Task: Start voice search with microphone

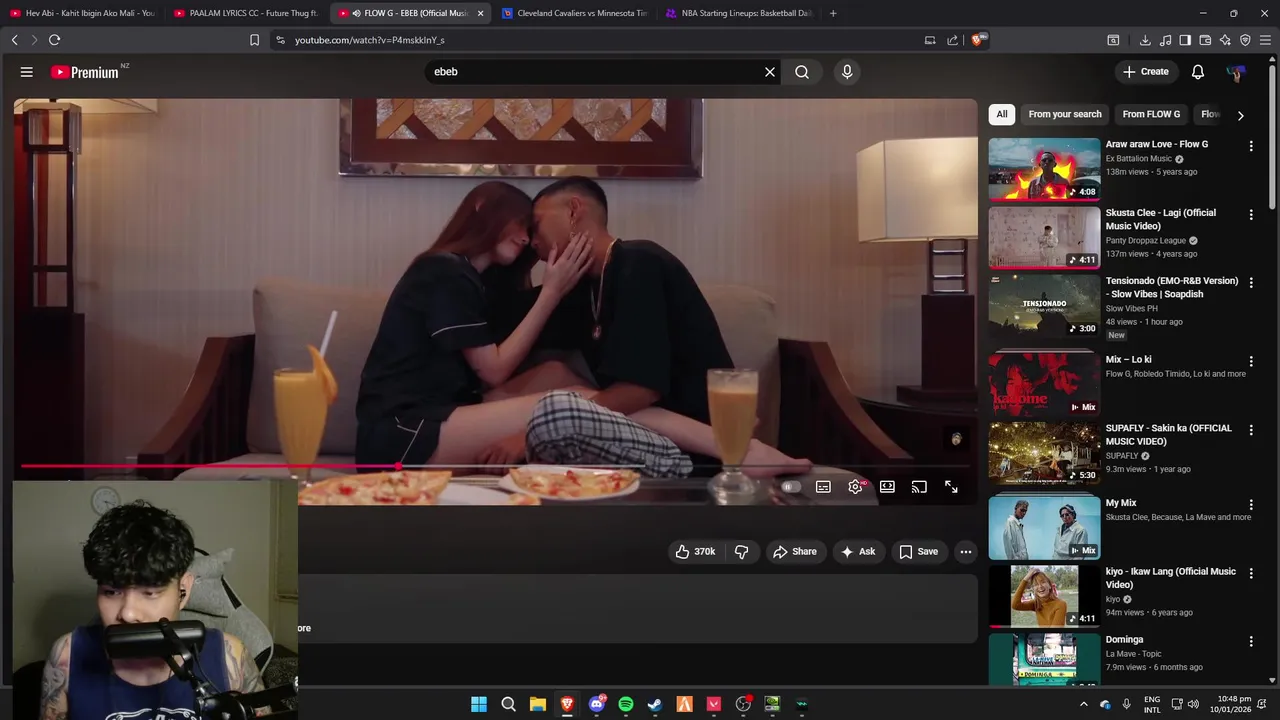Action: coord(847,72)
